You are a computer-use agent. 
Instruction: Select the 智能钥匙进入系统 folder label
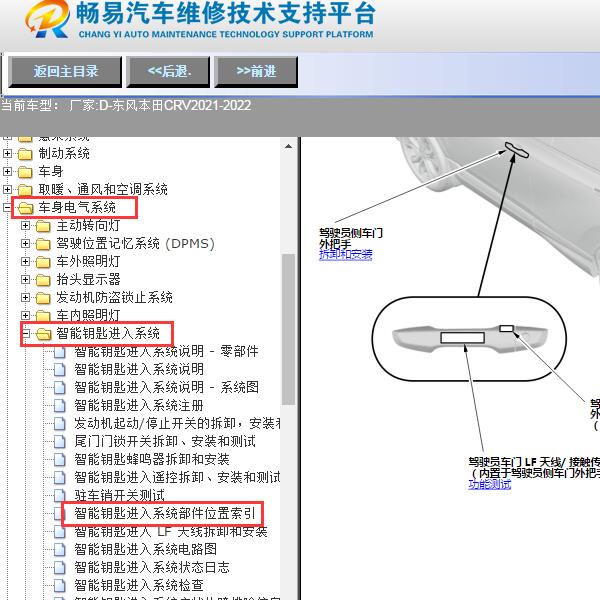click(108, 333)
